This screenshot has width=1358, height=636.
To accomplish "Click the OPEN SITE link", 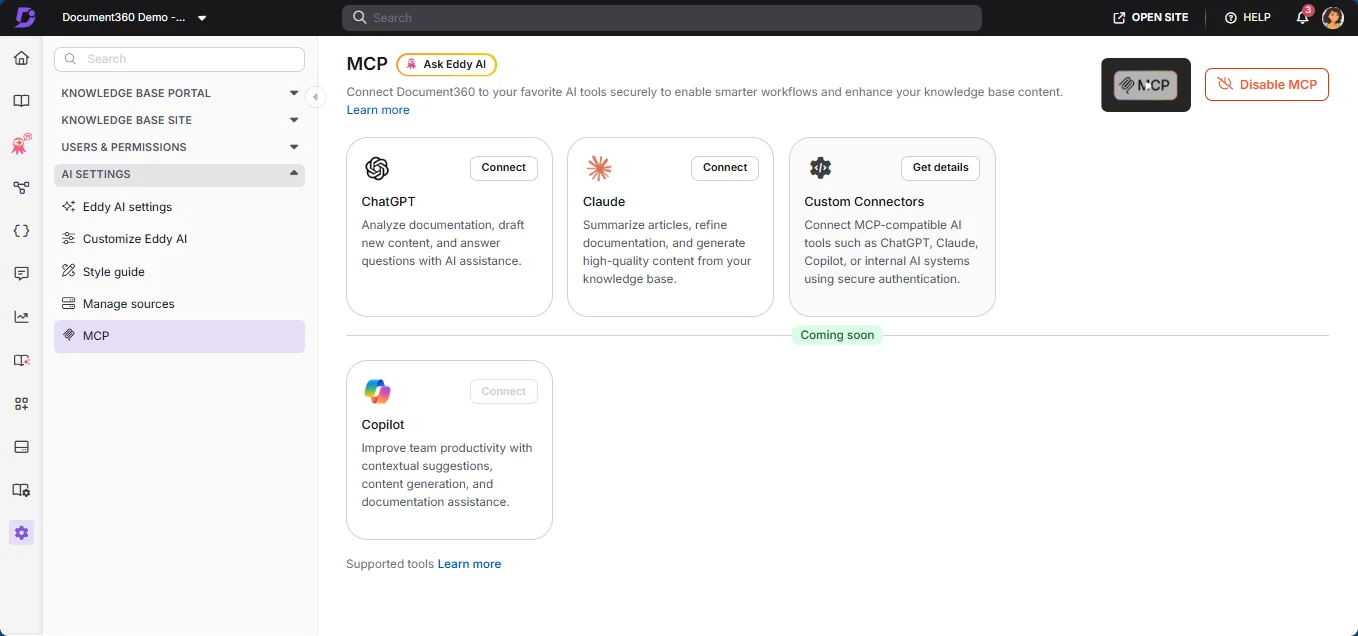I will 1151,18.
